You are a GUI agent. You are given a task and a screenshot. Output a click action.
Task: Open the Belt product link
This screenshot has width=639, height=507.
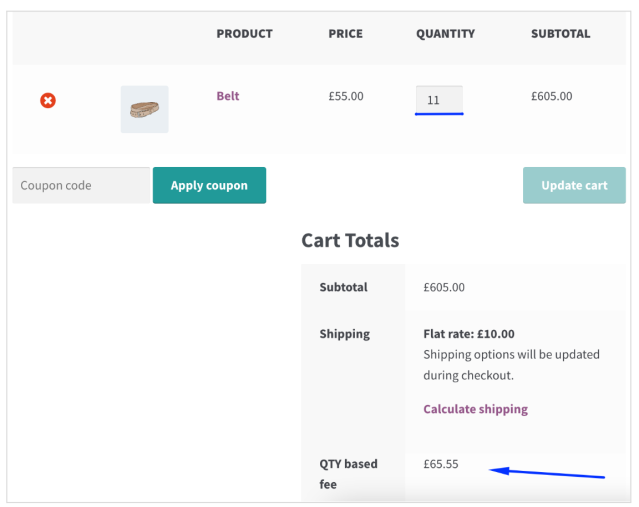click(228, 96)
